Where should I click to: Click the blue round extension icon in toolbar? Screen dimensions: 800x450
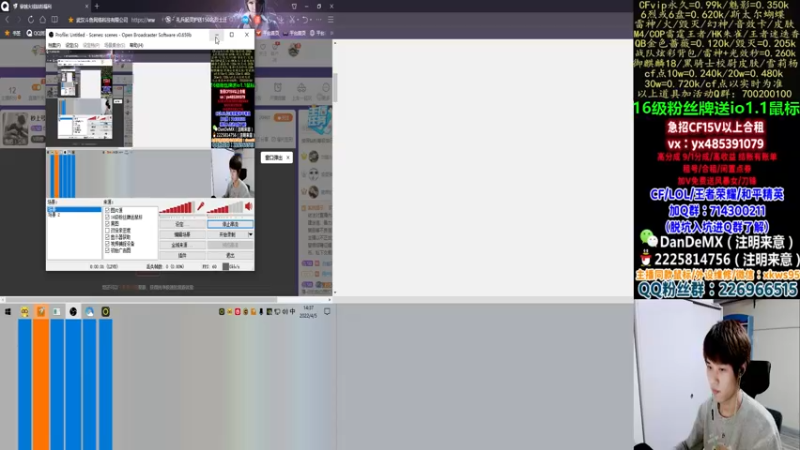[245, 20]
